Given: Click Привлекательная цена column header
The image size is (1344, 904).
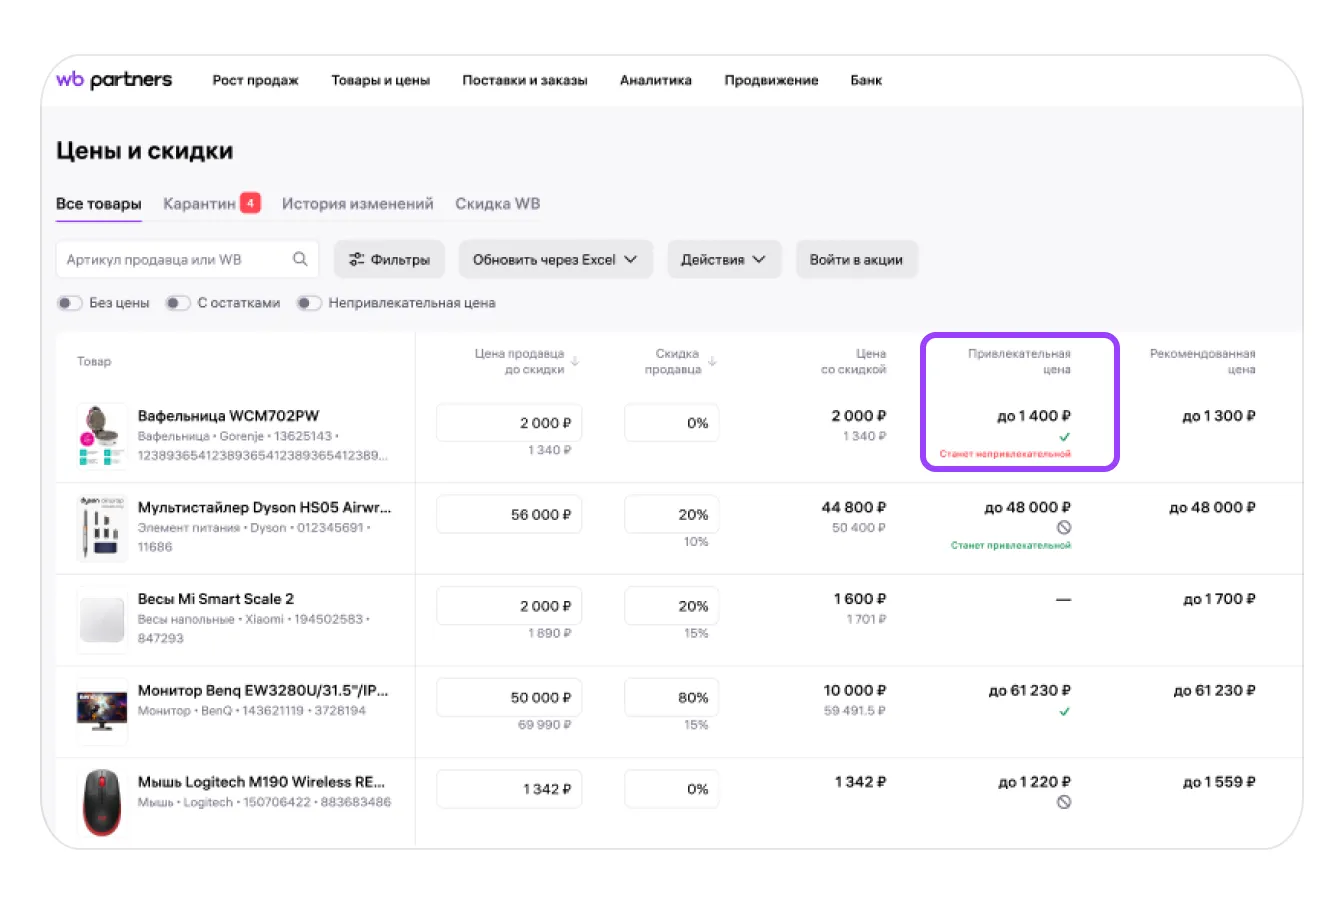Looking at the screenshot, I should (x=1019, y=361).
